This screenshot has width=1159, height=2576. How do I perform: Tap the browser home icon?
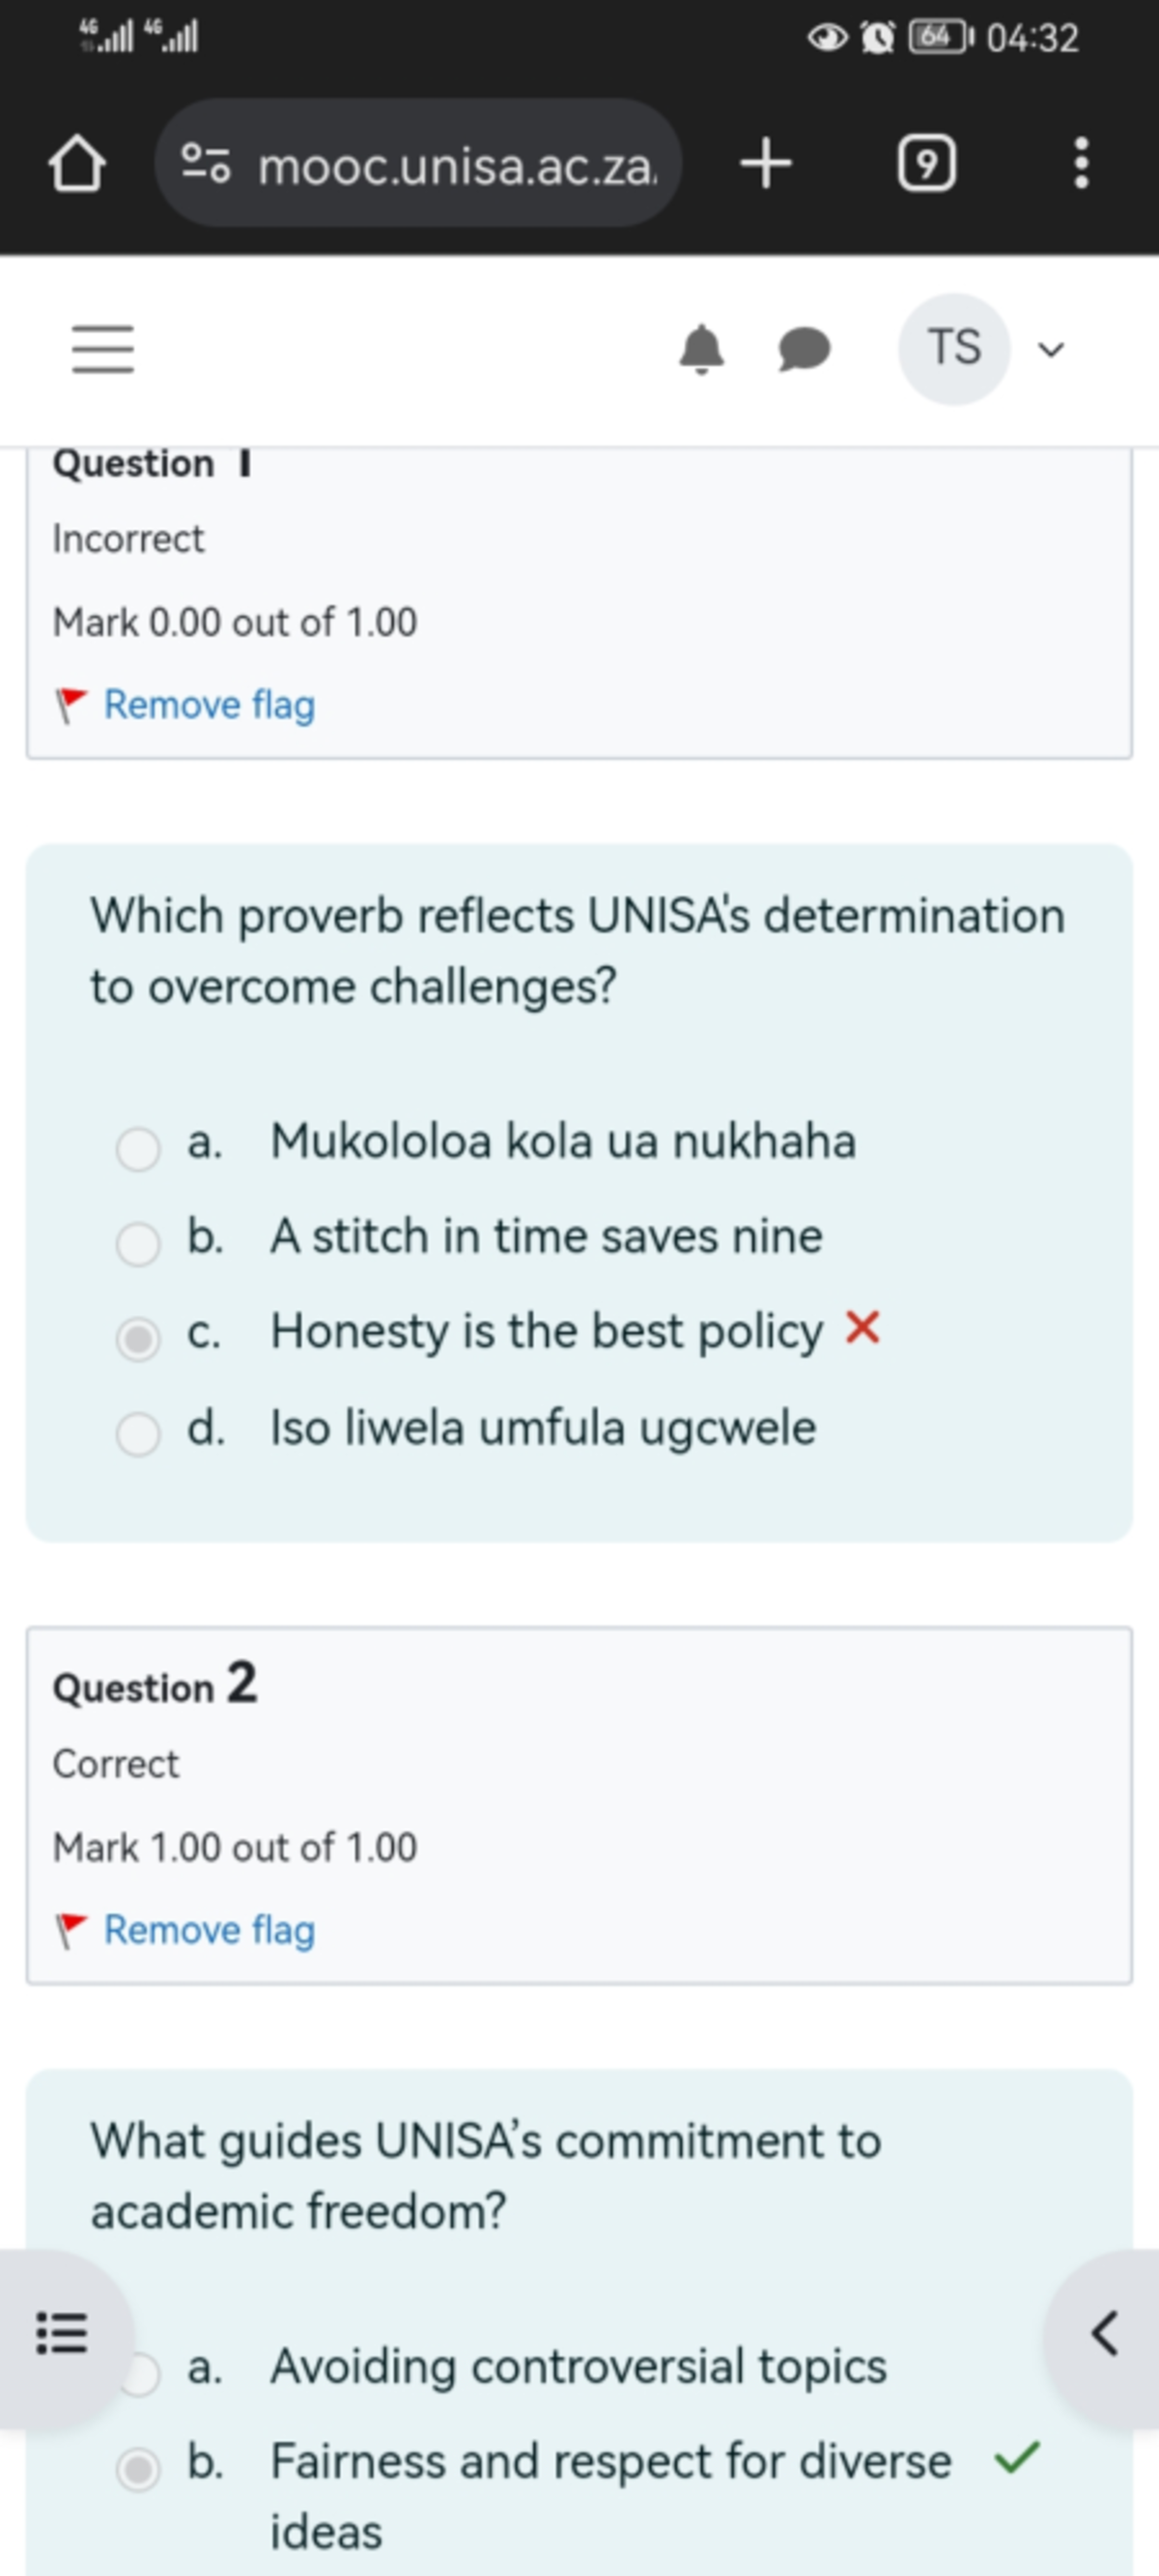76,163
